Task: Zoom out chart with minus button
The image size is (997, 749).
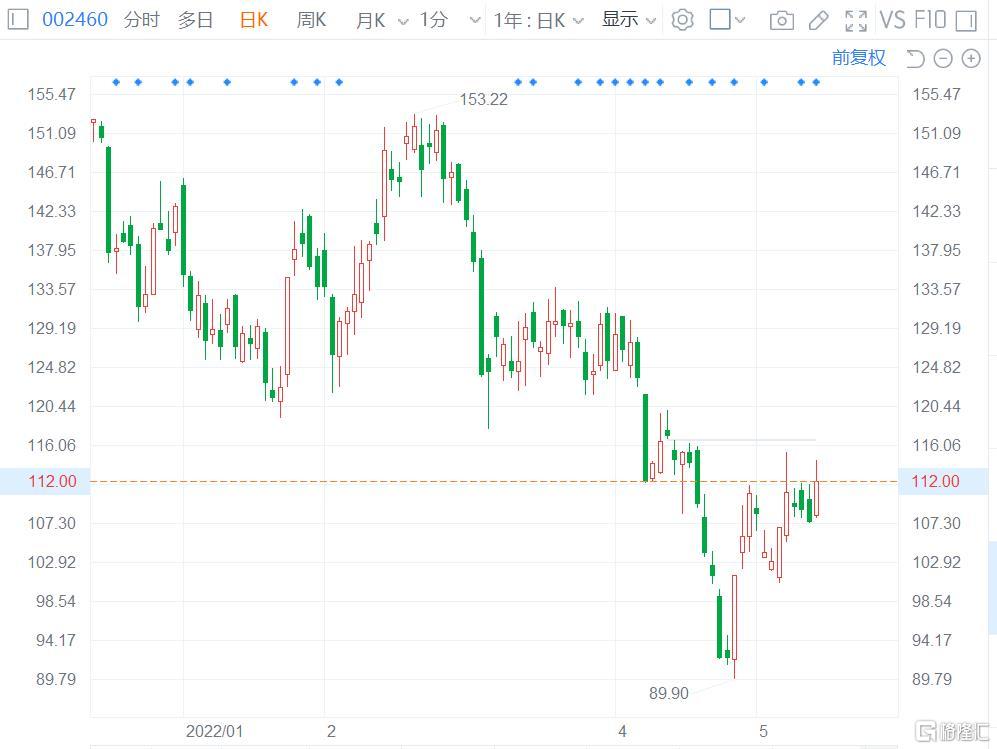Action: (942, 58)
